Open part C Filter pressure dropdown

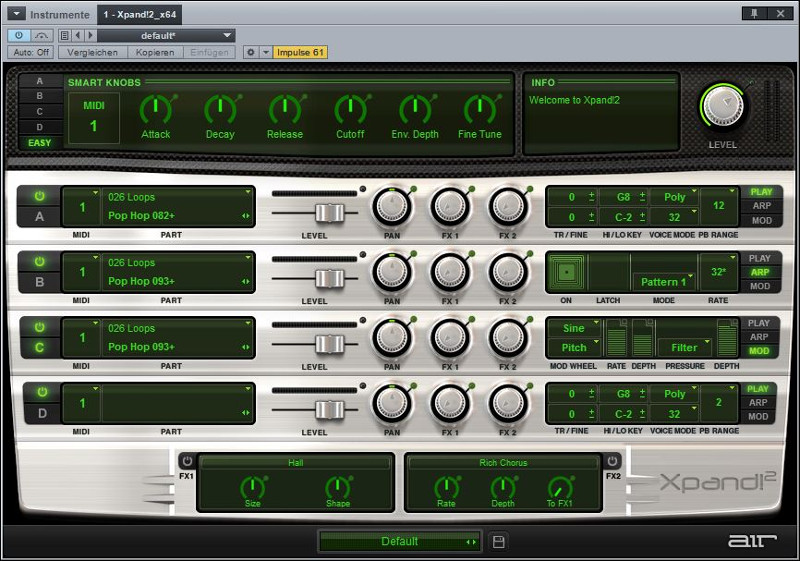pyautogui.click(x=684, y=347)
